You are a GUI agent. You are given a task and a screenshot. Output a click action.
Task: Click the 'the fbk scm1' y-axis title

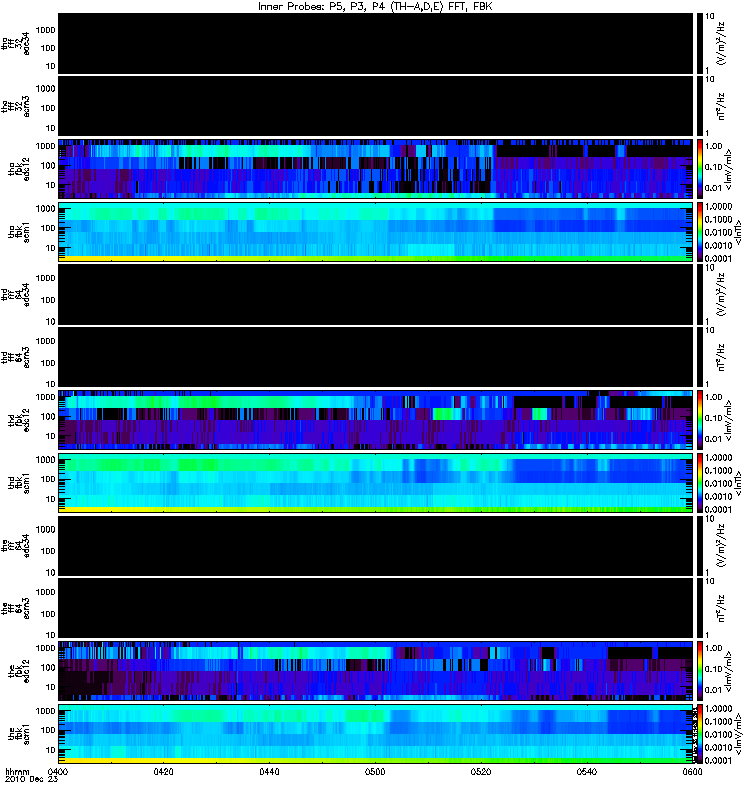(x=19, y=734)
